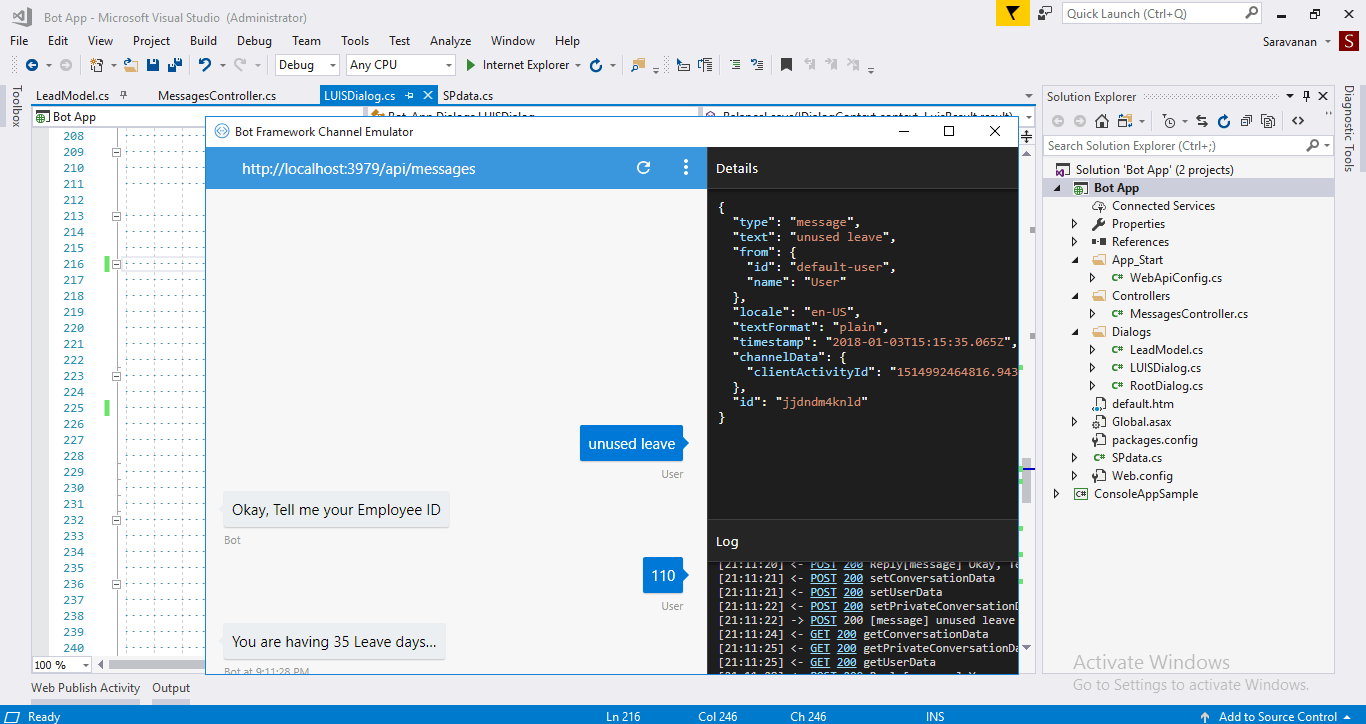Click the Bookmark toggle icon in toolbar
Image resolution: width=1366 pixels, height=724 pixels.
[x=787, y=65]
